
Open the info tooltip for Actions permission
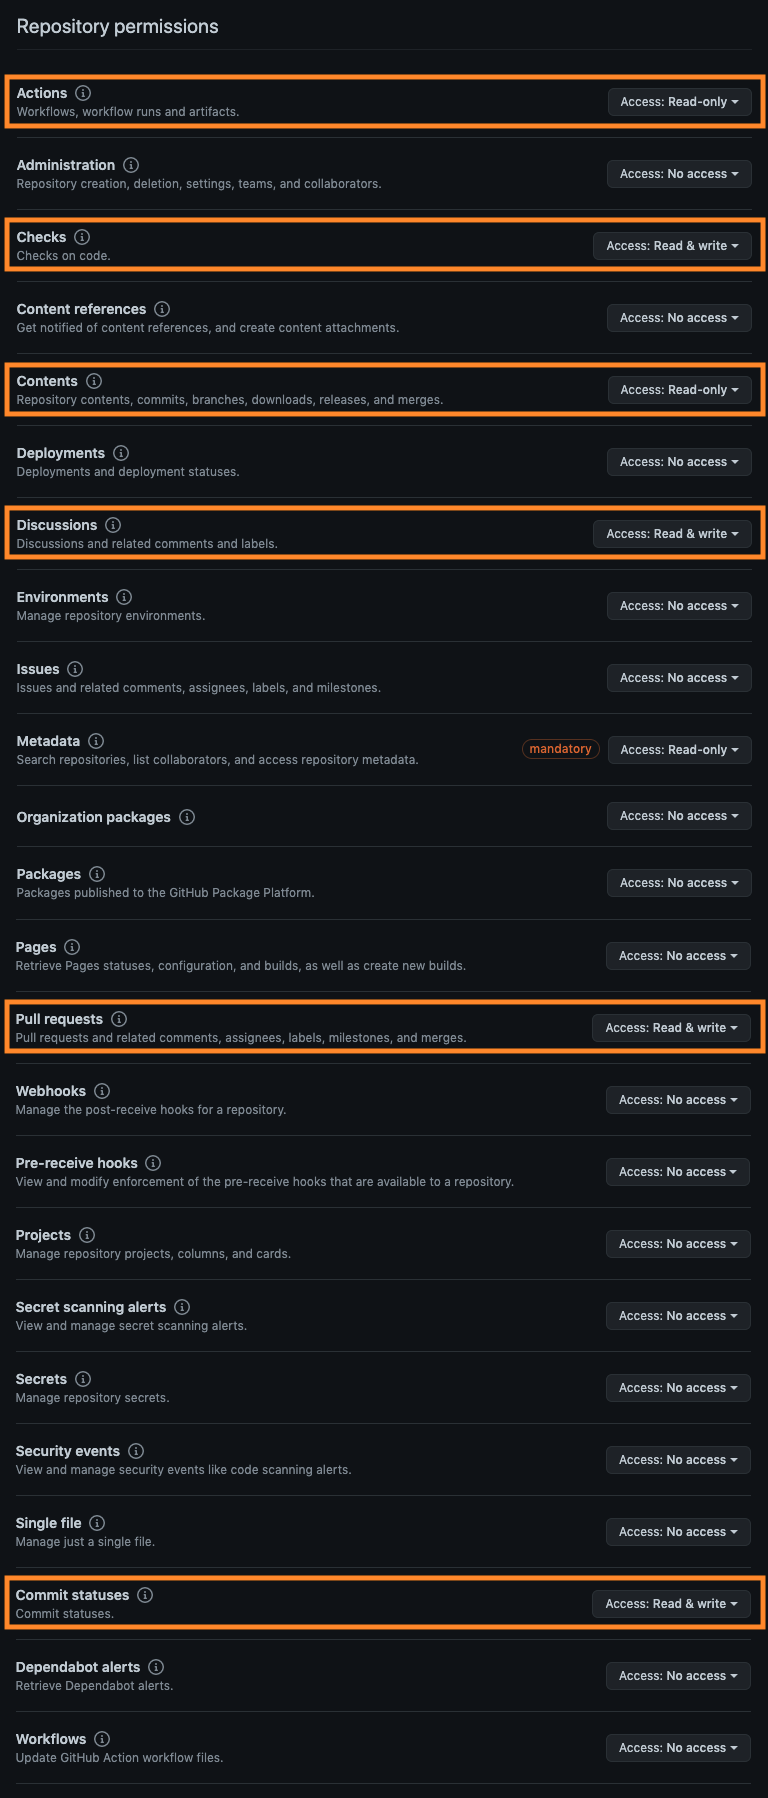click(x=83, y=93)
